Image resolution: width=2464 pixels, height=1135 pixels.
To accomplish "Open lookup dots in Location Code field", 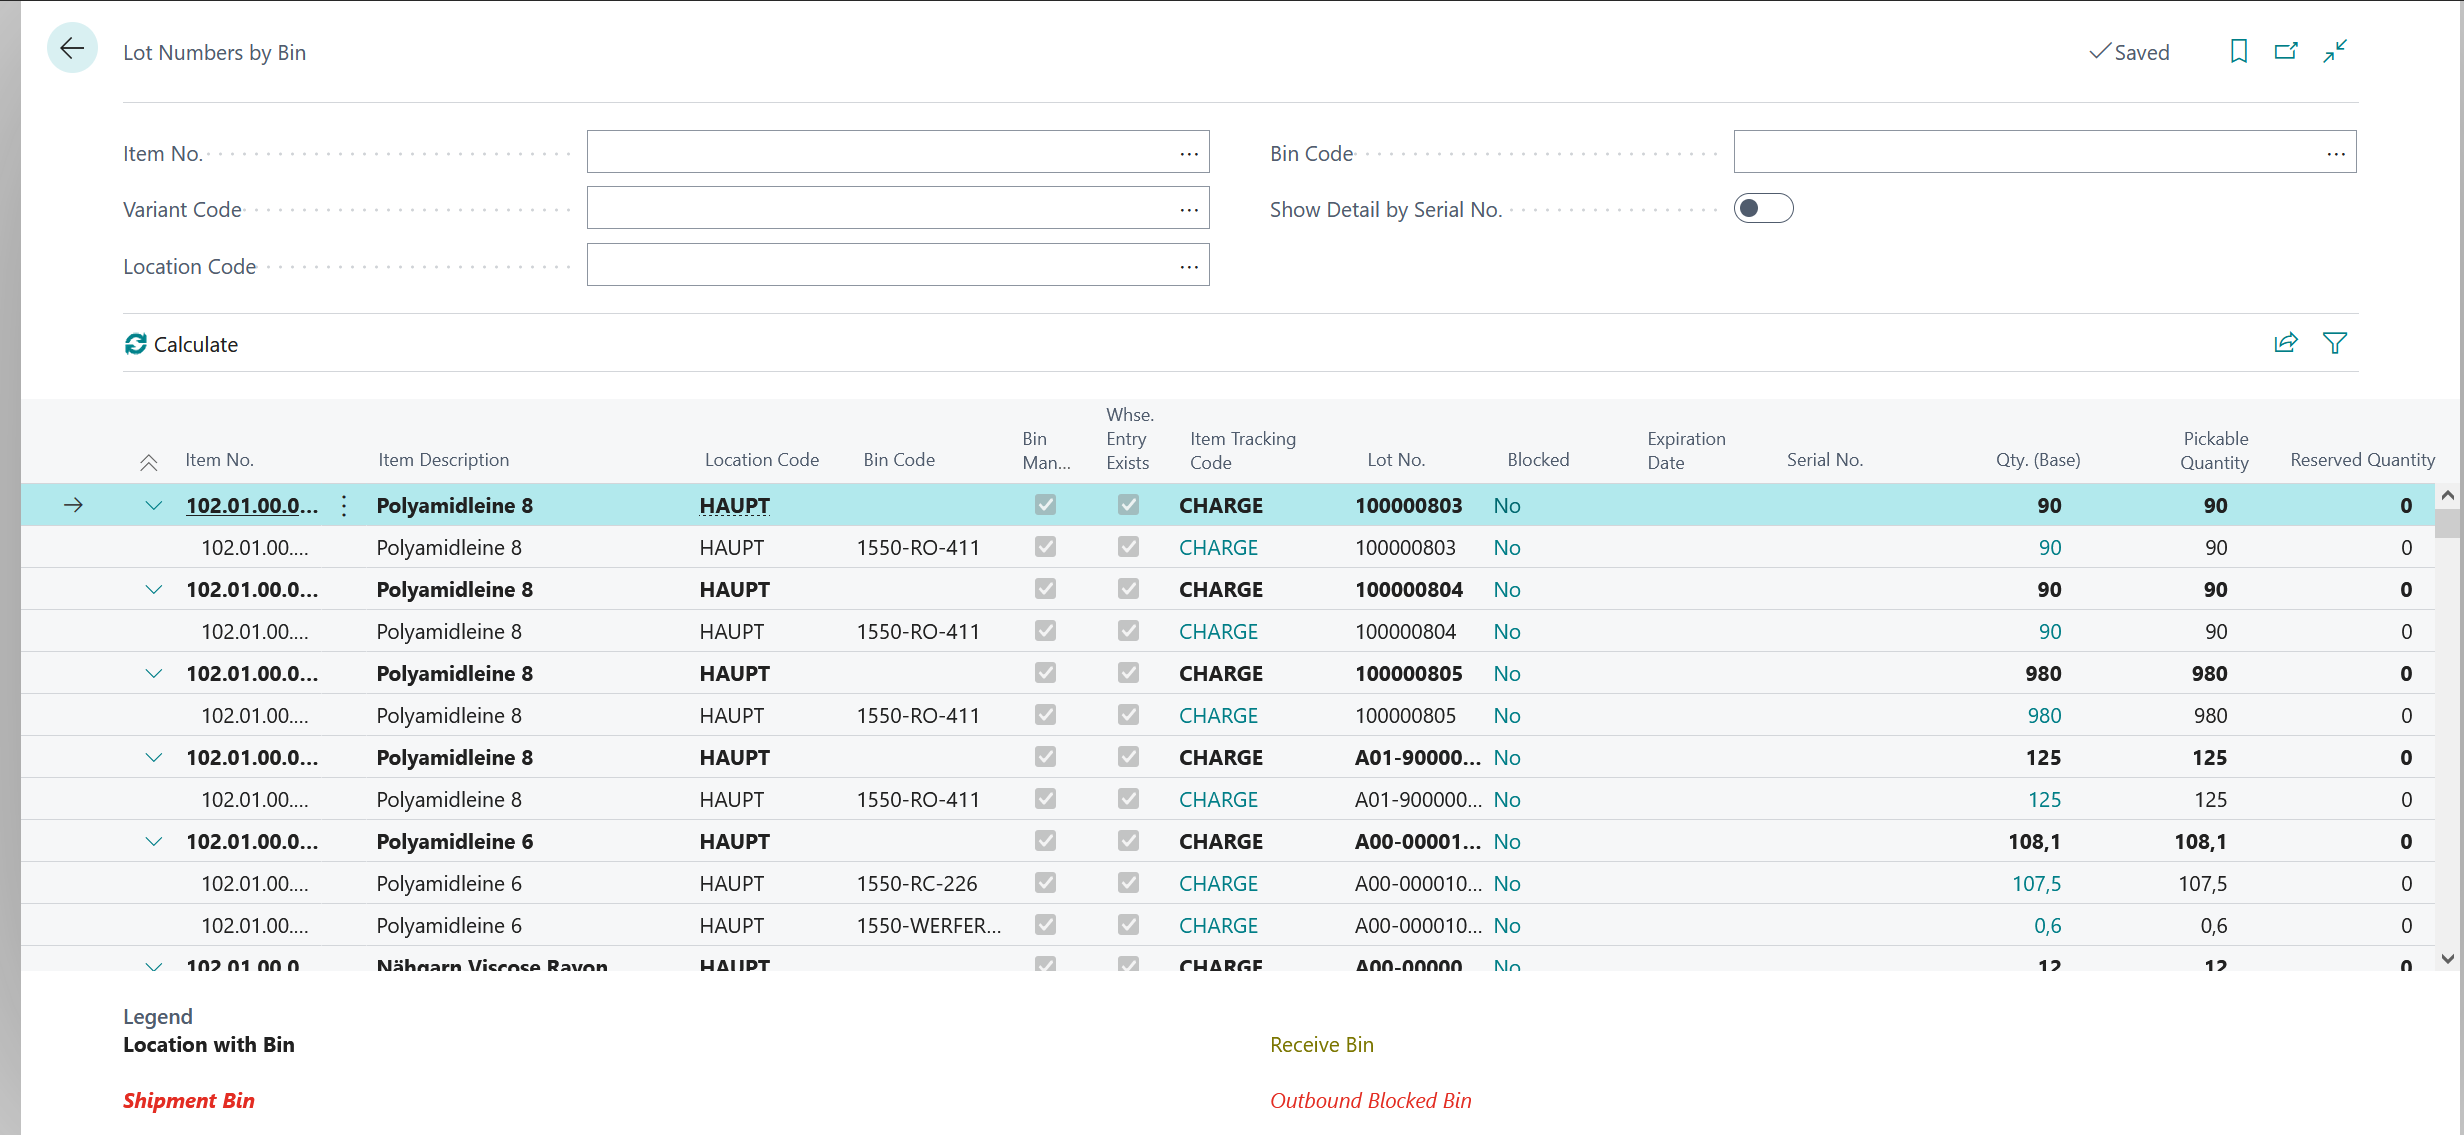I will [1188, 266].
